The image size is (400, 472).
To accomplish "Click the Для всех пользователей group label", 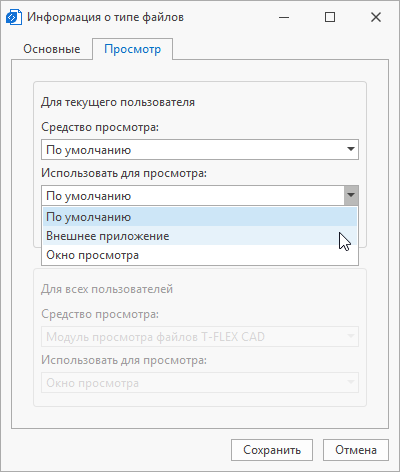I will [x=107, y=289].
